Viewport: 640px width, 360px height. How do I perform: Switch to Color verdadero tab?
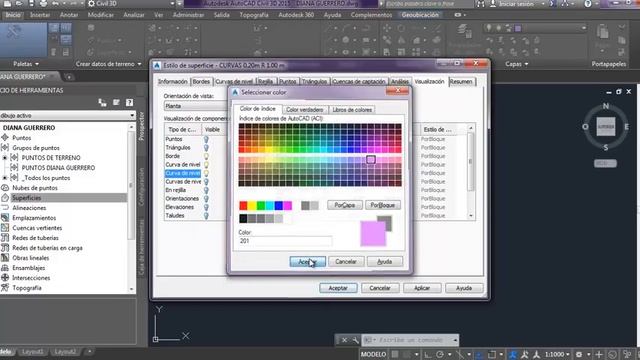[x=304, y=109]
